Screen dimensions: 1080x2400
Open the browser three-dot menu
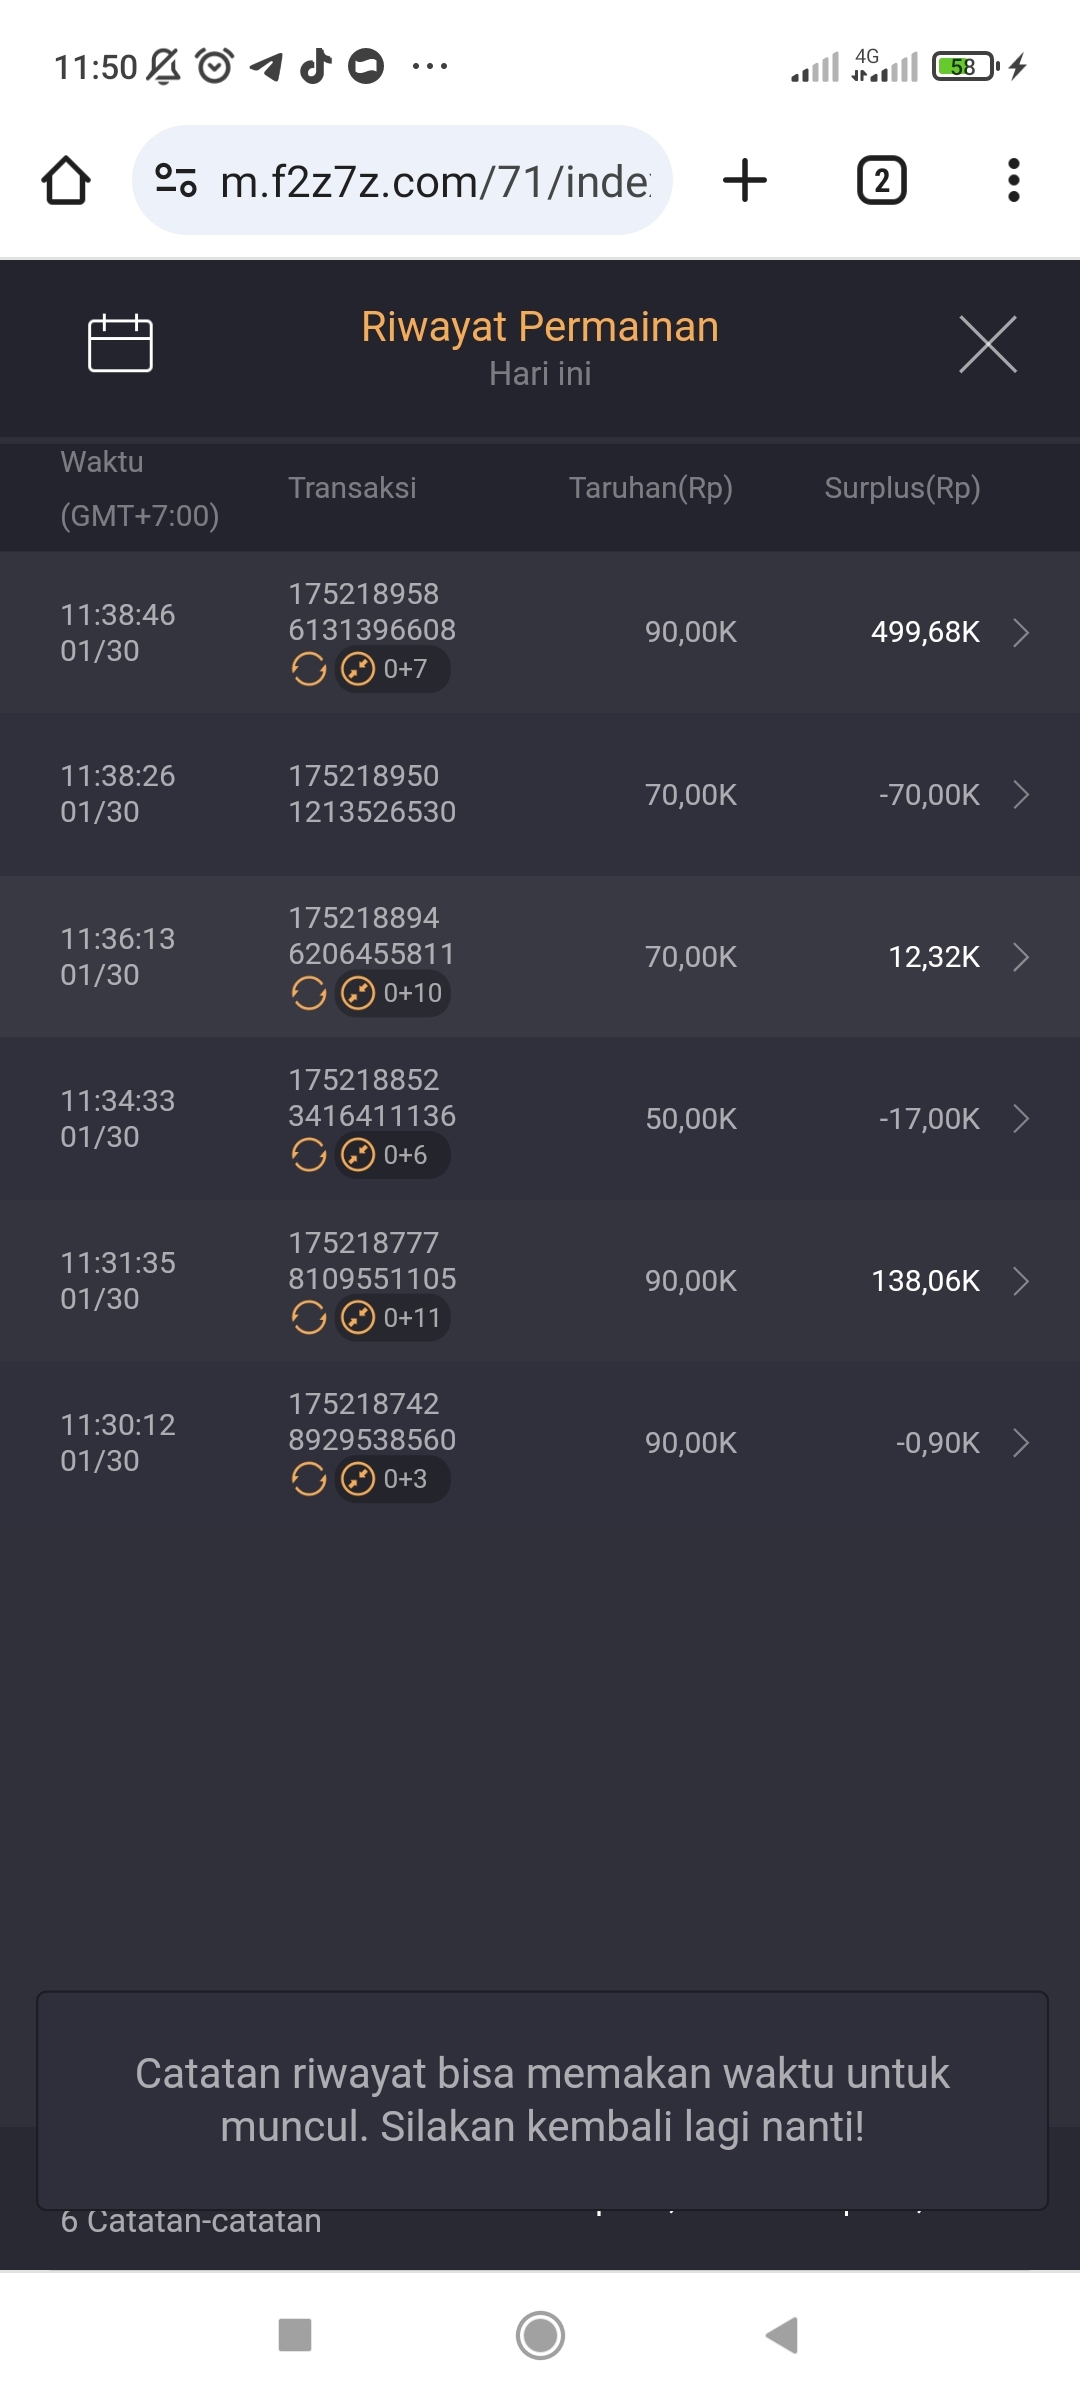pos(1013,181)
